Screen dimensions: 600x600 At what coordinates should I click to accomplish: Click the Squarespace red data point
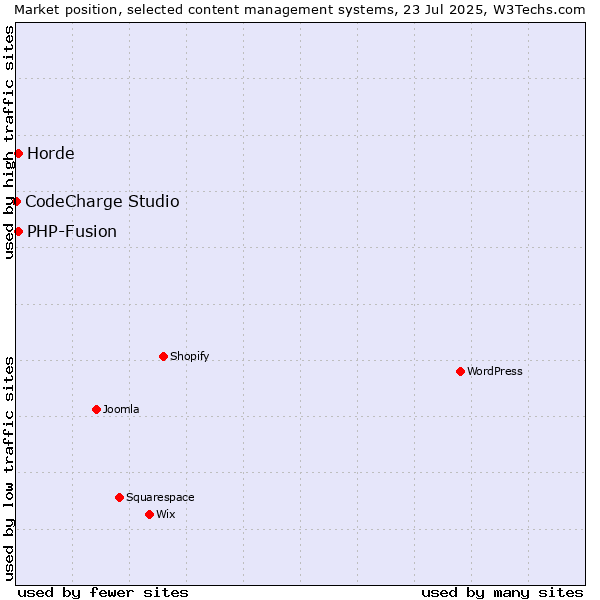click(x=119, y=497)
